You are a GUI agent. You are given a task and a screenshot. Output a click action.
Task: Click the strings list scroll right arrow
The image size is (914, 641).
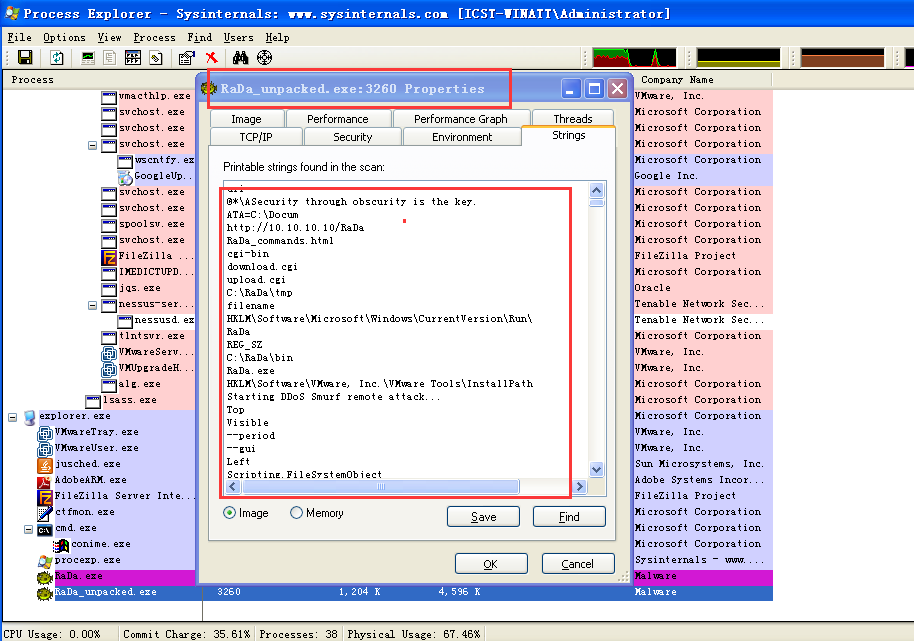coord(580,487)
